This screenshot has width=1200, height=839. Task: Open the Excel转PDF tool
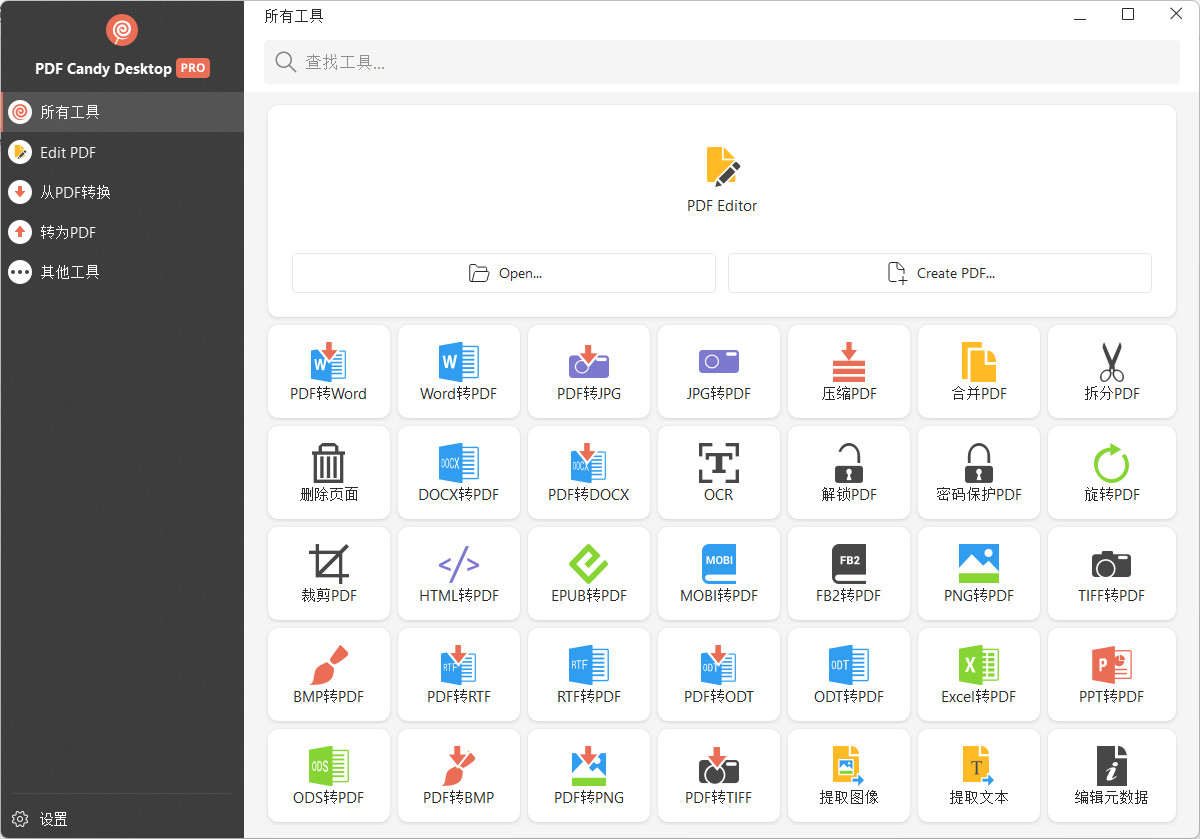coord(979,674)
